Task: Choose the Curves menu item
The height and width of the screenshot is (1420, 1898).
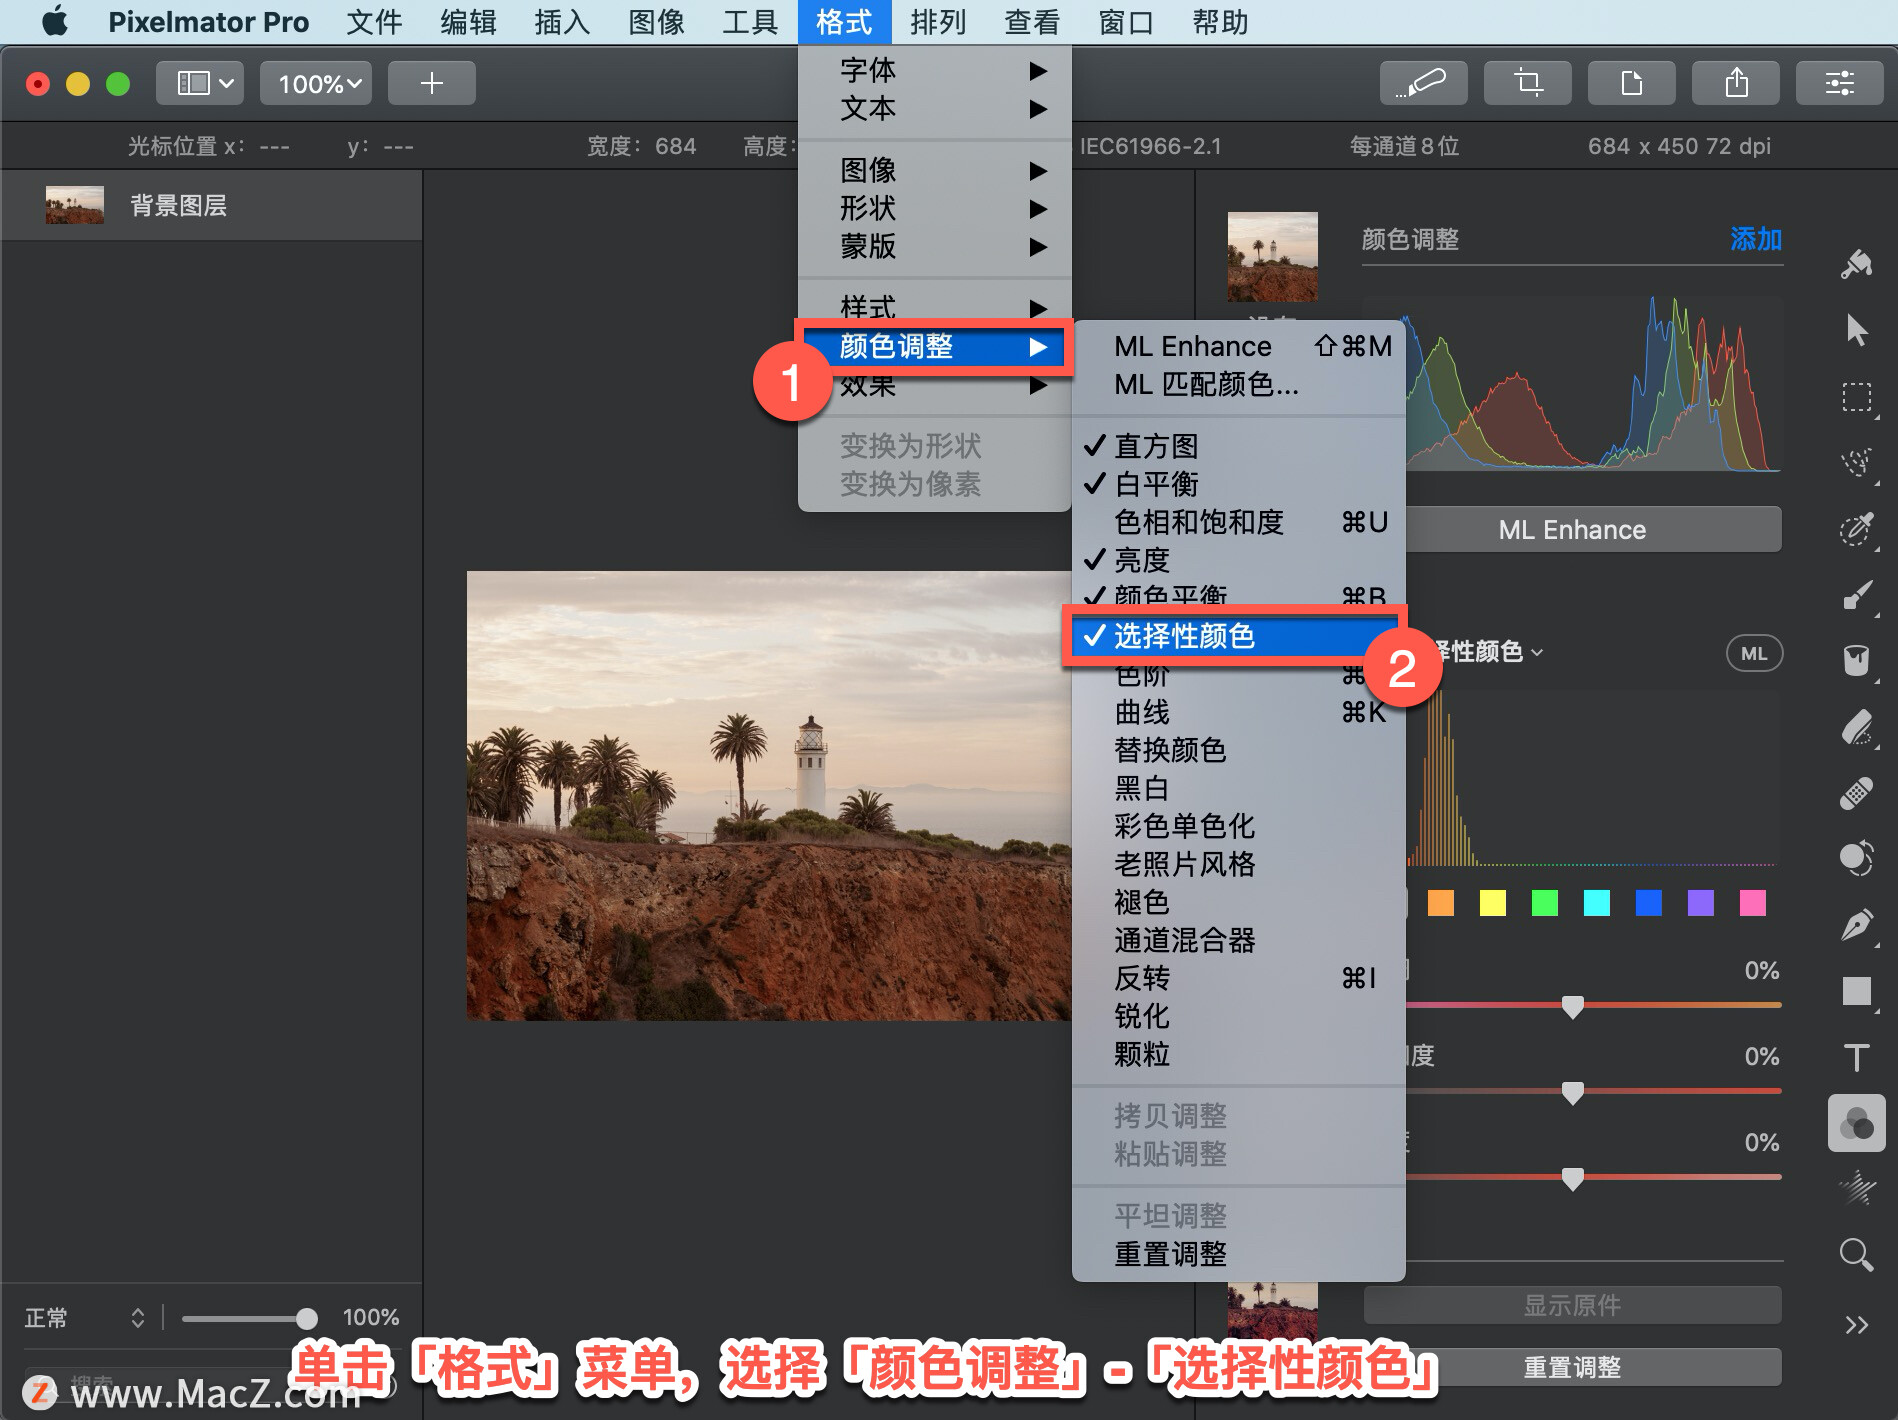Action: pyautogui.click(x=1238, y=712)
